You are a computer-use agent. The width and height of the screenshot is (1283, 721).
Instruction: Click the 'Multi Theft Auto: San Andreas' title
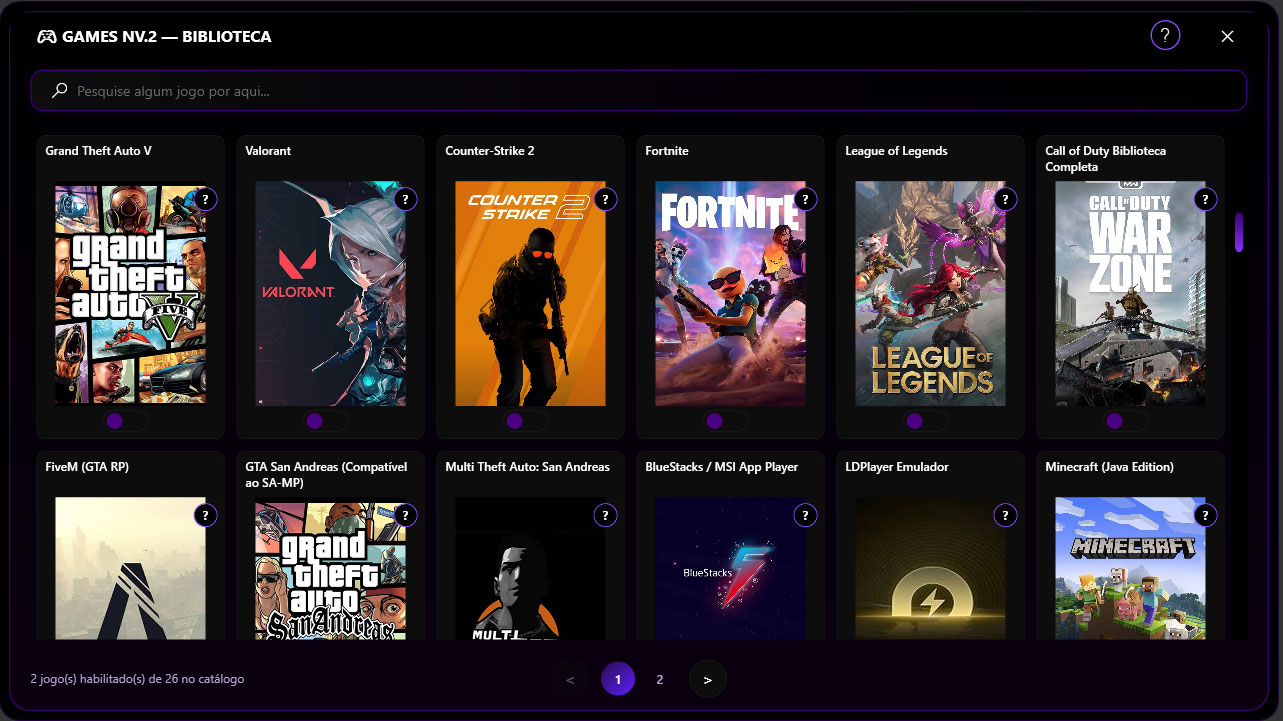527,467
